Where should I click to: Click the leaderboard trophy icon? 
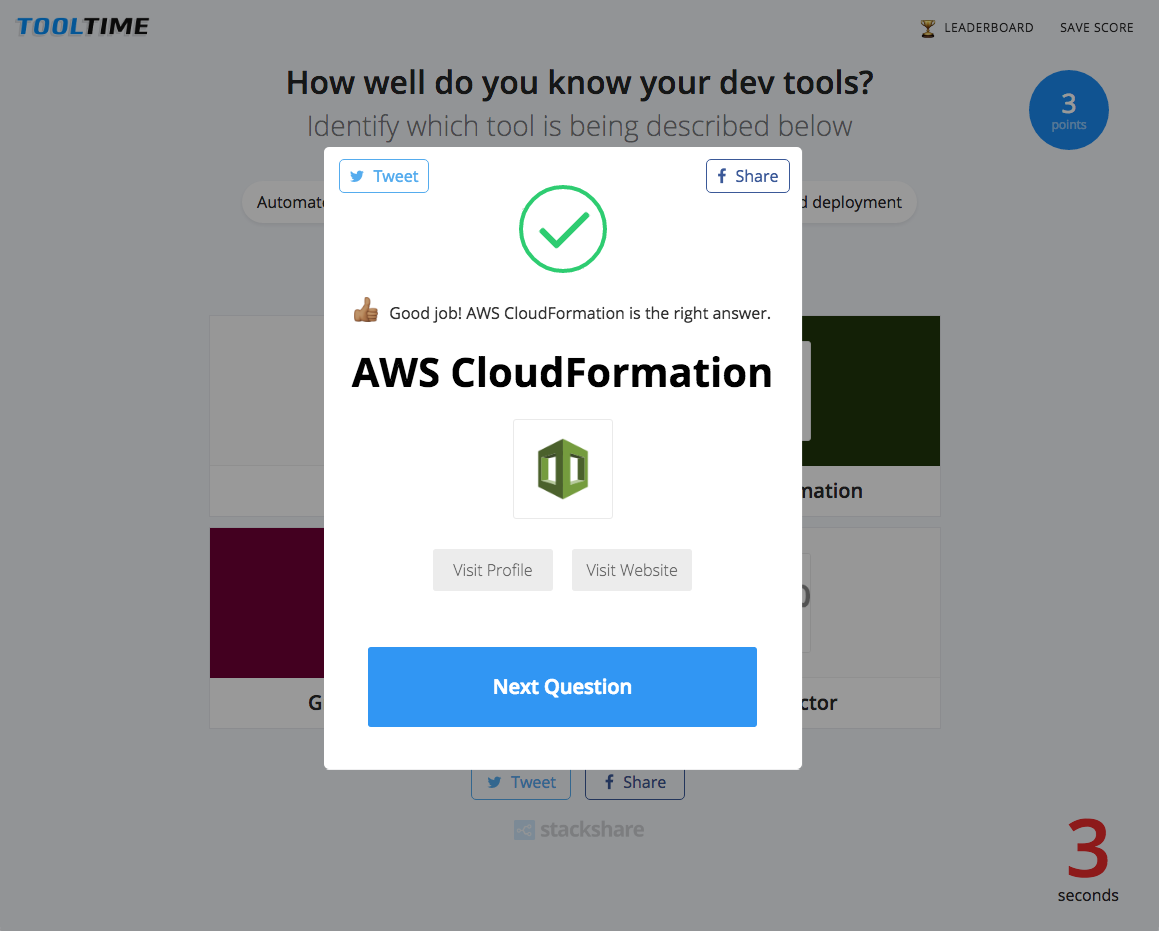[927, 28]
